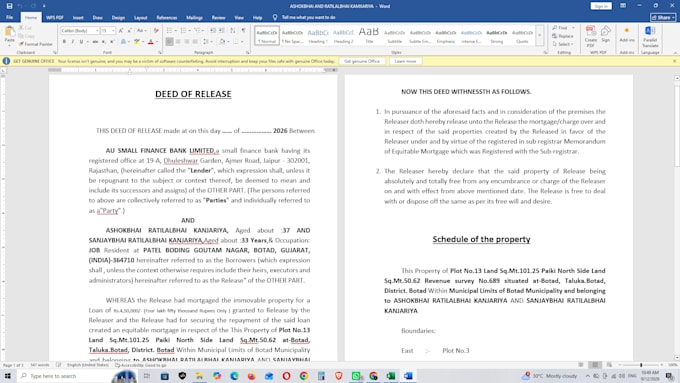Decrease paragraph indent
This screenshot has width=680, height=383.
[212, 30]
